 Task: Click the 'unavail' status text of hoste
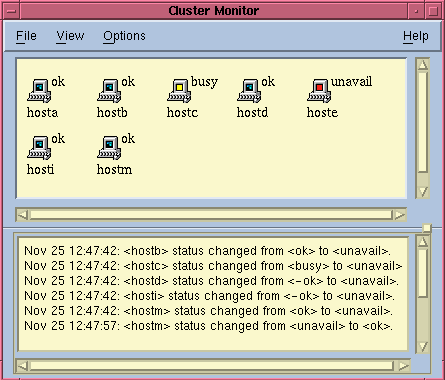[x=351, y=82]
